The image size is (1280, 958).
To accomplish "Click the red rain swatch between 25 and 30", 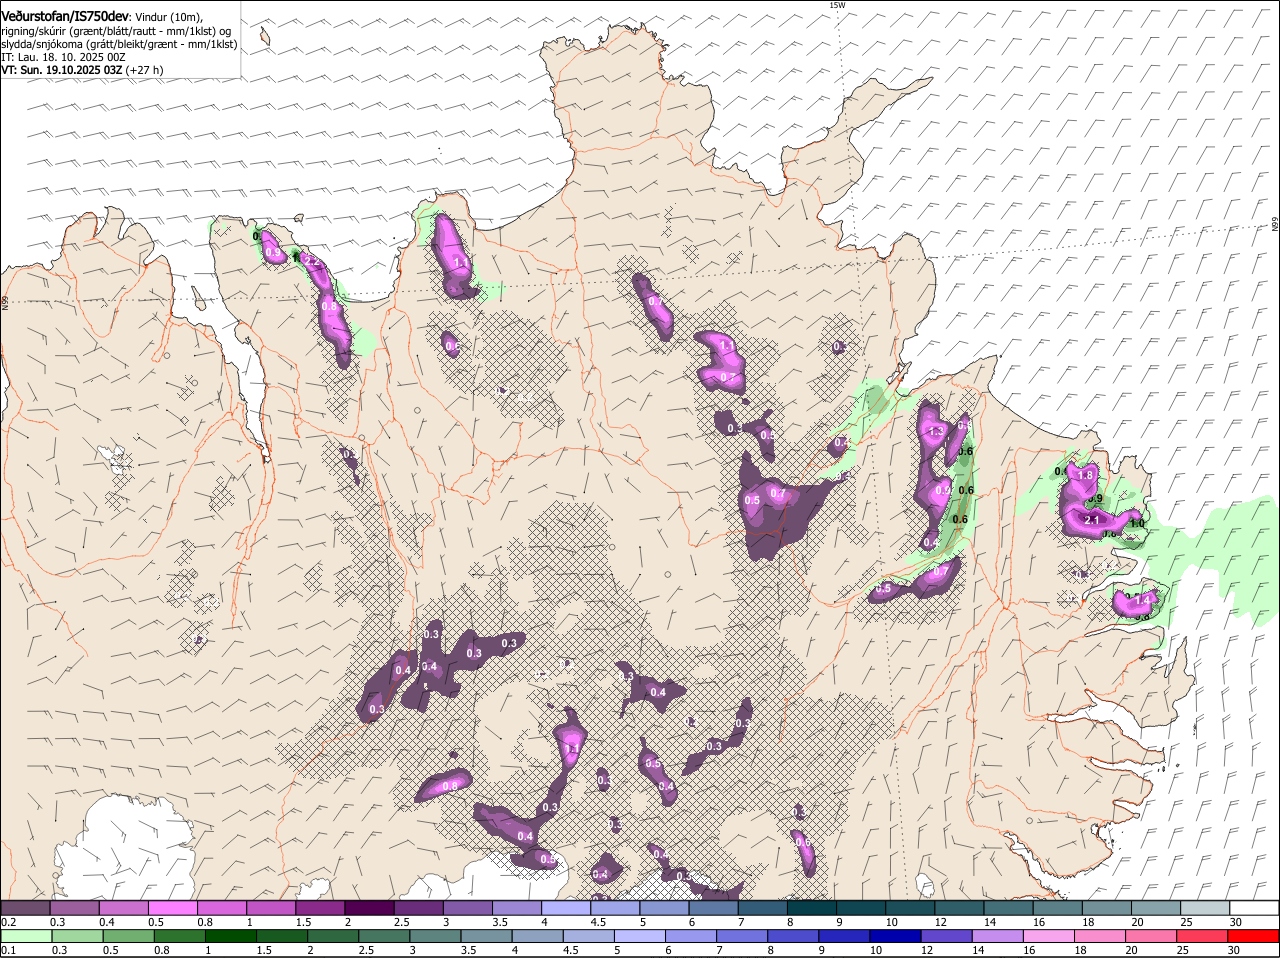I will tap(1201, 936).
